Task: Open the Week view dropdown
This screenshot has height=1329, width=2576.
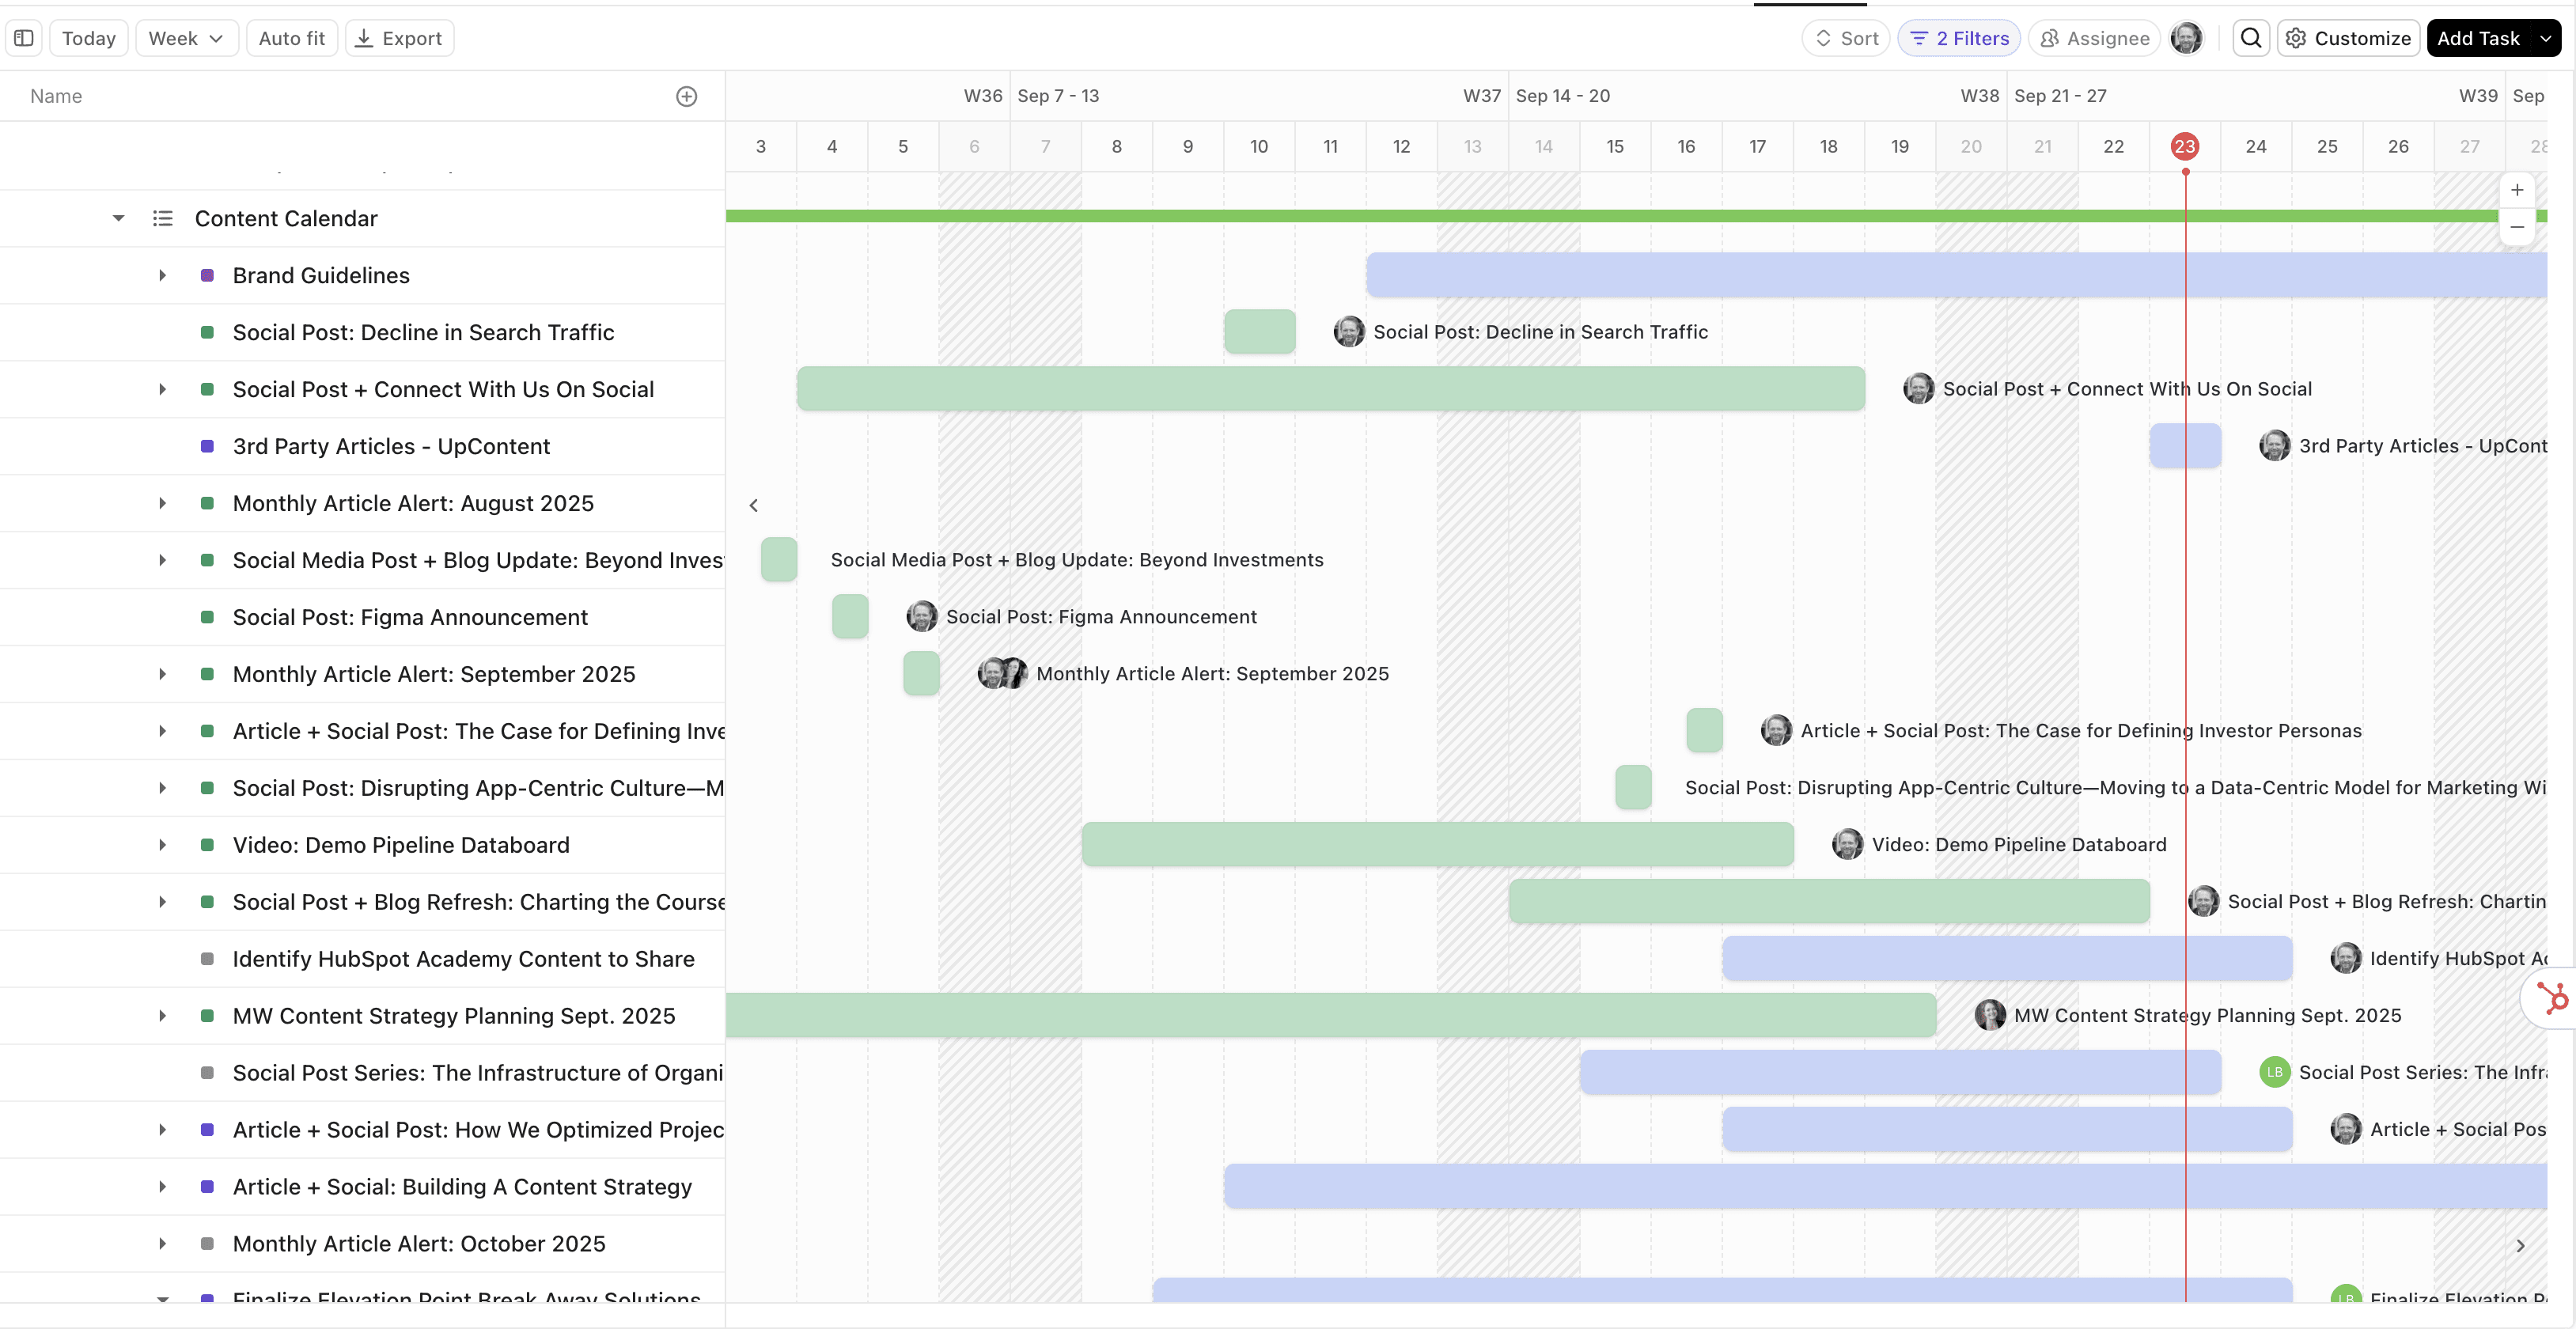Action: (x=186, y=38)
